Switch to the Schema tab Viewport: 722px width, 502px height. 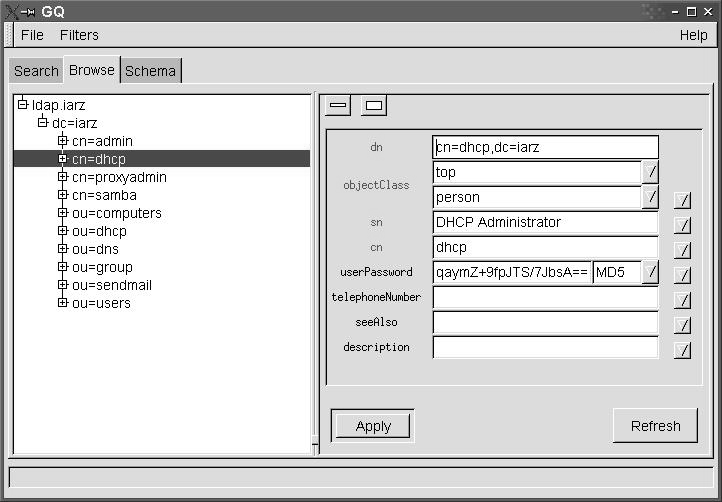[x=150, y=71]
